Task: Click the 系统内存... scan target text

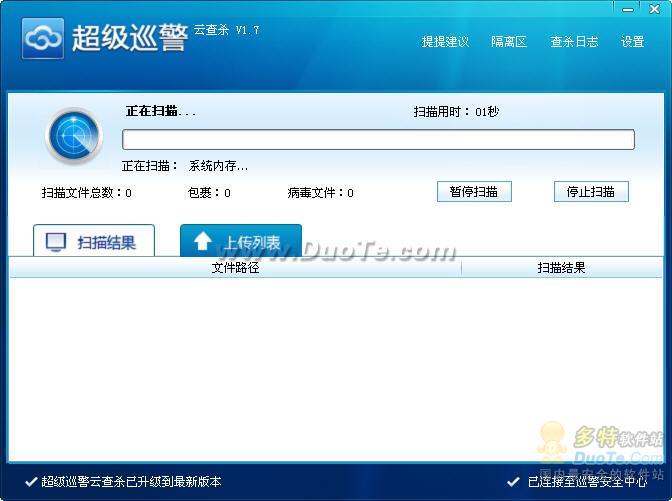Action: coord(218,166)
